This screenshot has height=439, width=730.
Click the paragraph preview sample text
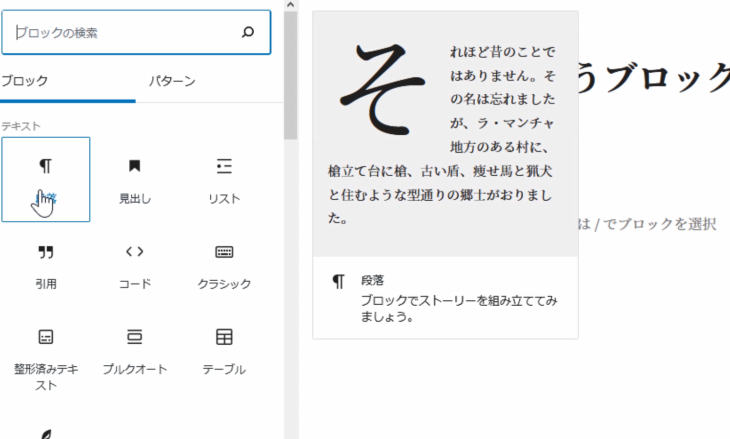point(441,135)
